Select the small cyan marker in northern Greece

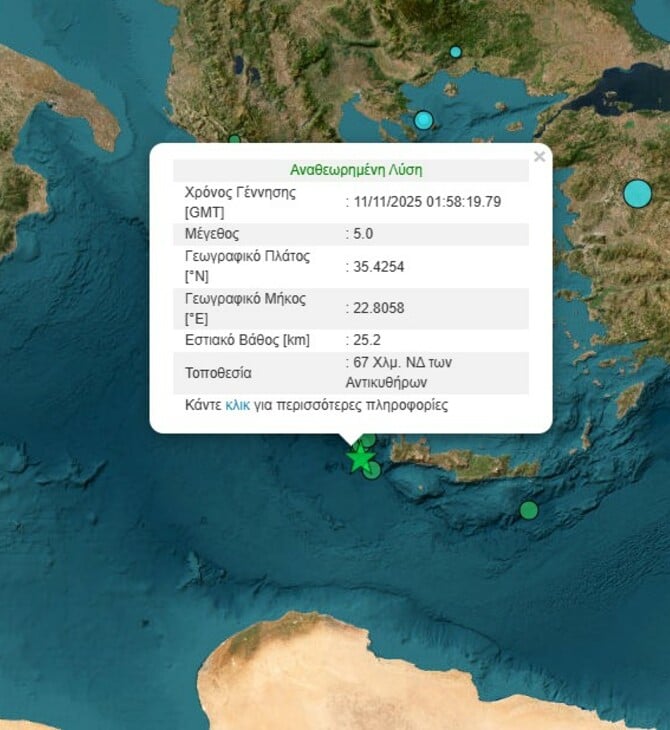(456, 52)
